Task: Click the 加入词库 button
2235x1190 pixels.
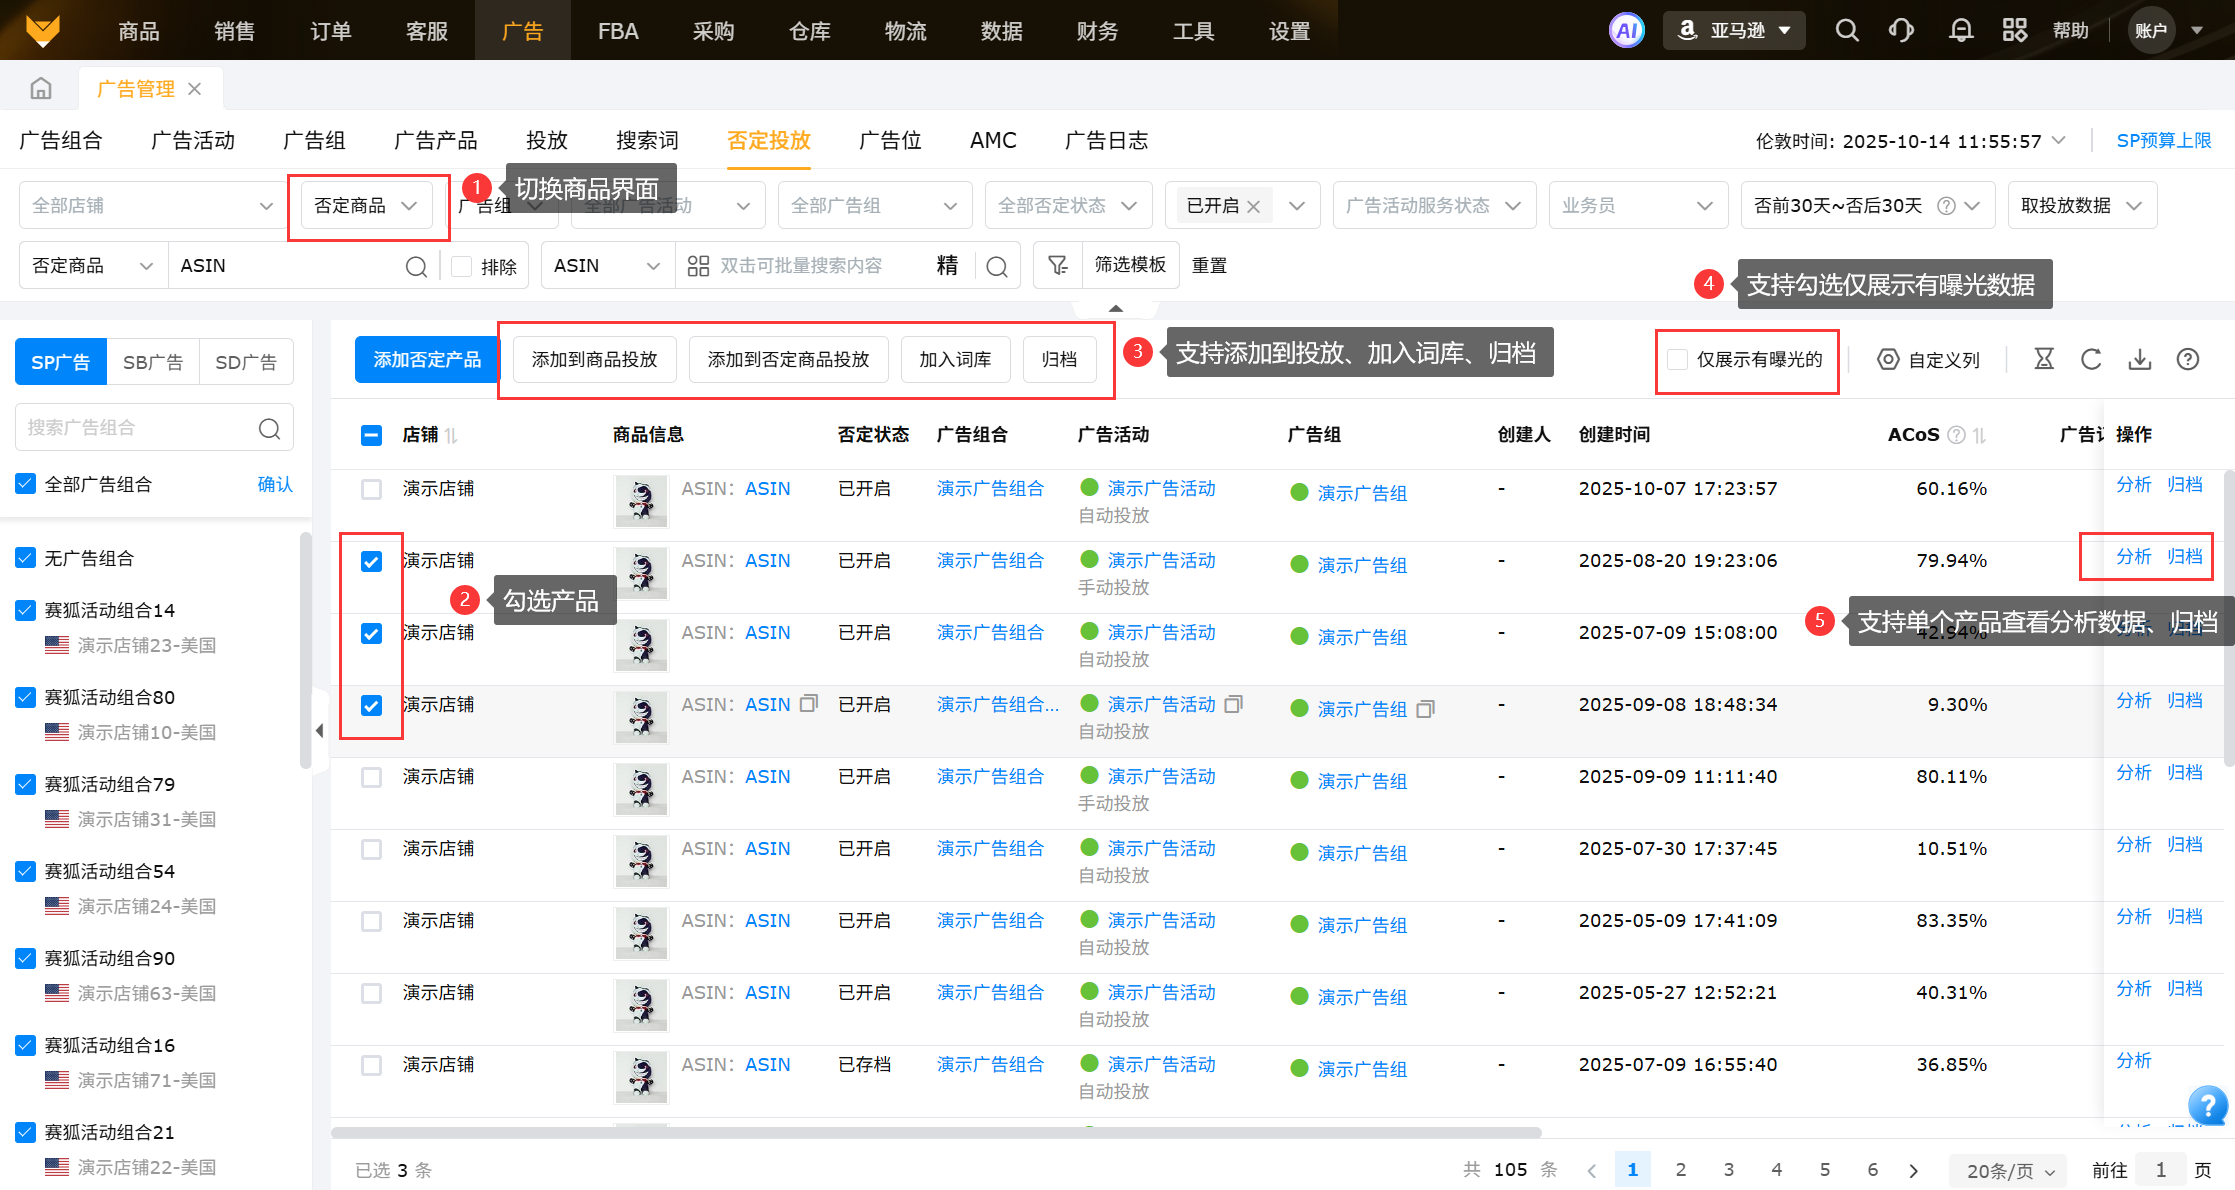Action: [x=955, y=359]
